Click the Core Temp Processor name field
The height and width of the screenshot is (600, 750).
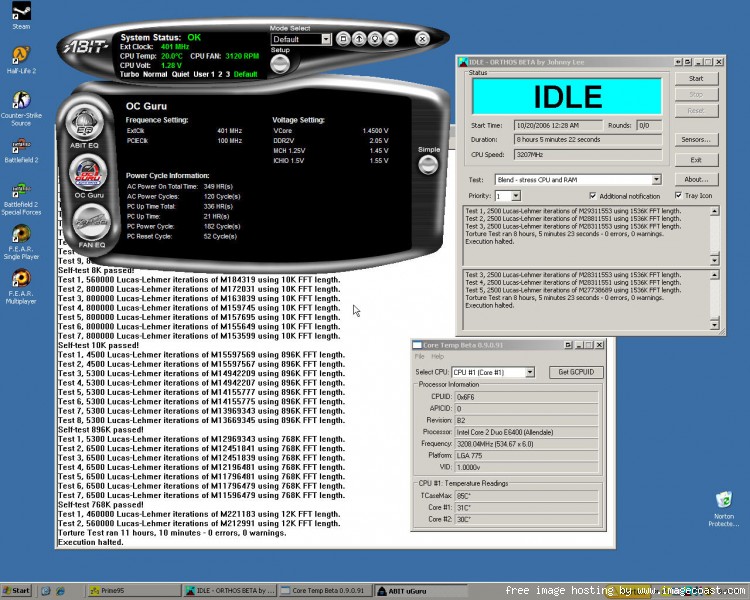click(526, 432)
